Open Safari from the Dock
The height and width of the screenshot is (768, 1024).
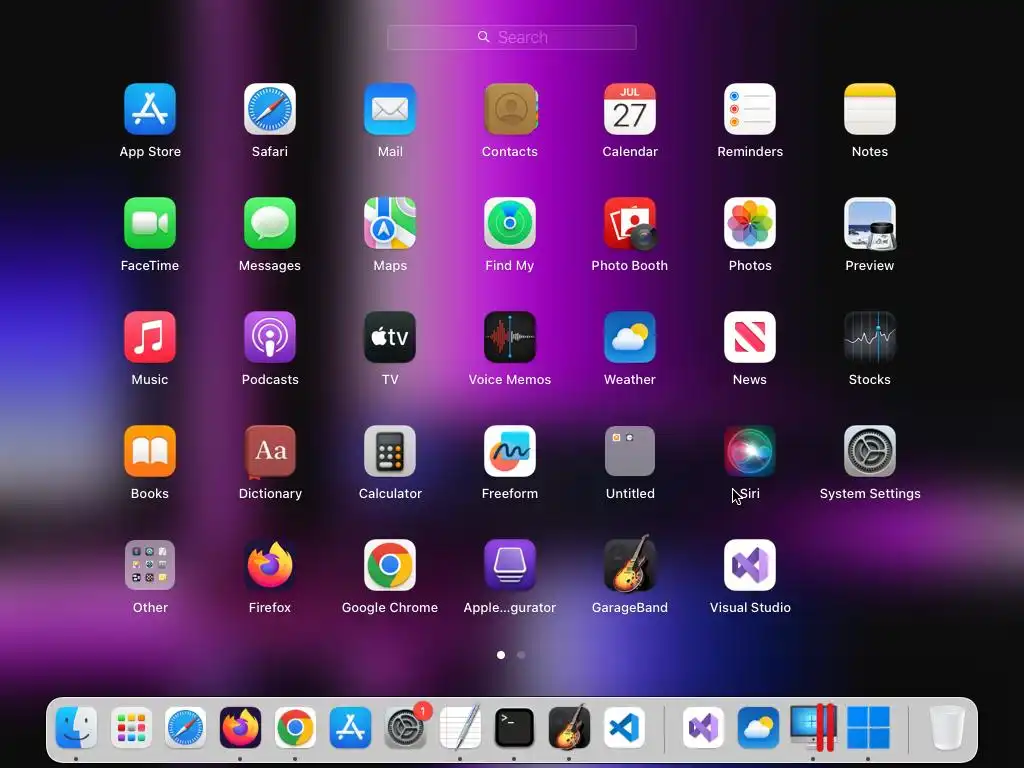(x=185, y=727)
